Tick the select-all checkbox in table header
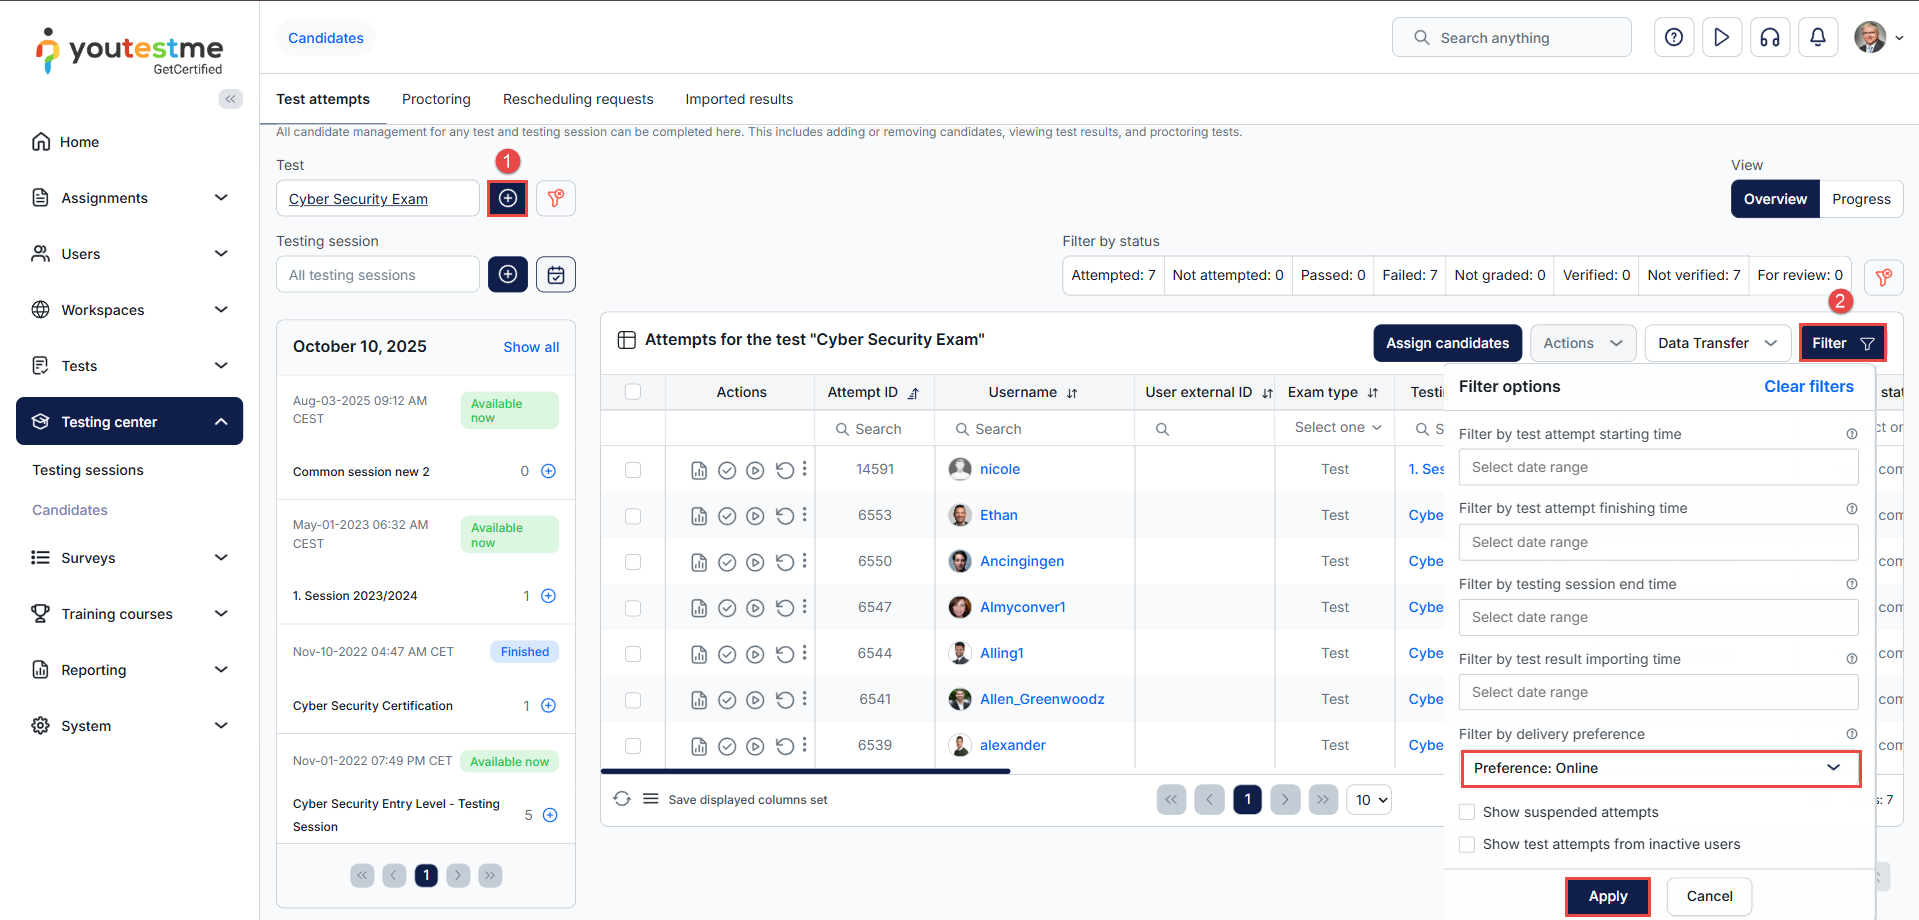This screenshot has height=920, width=1919. [633, 392]
